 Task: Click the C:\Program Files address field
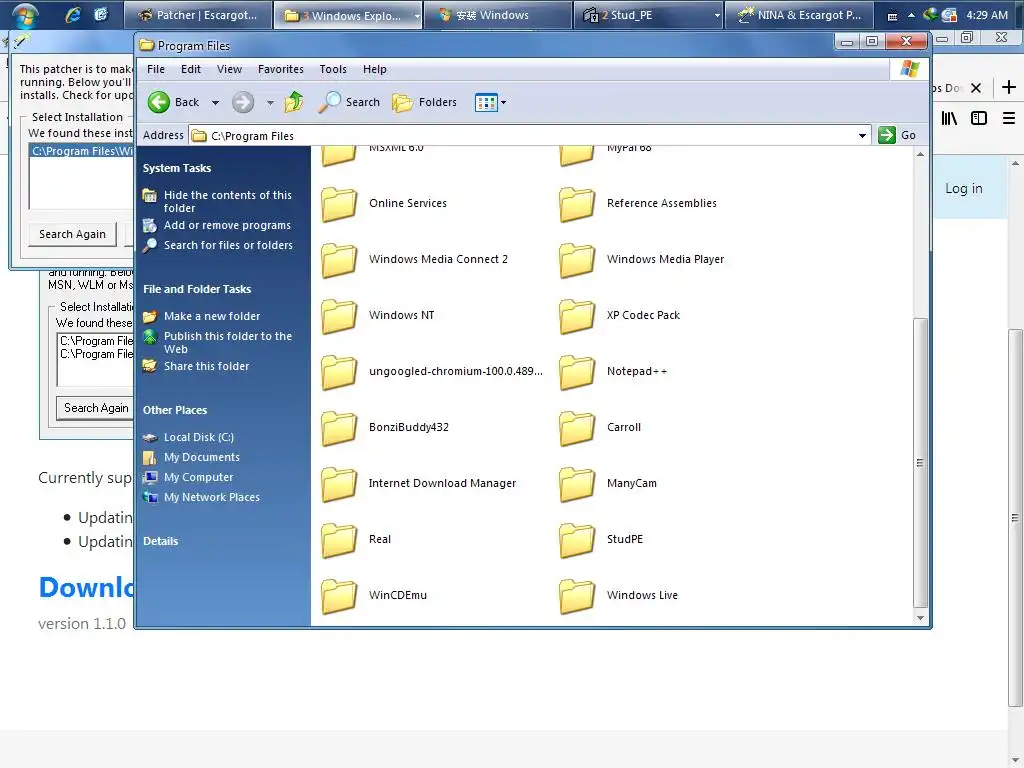(529, 136)
